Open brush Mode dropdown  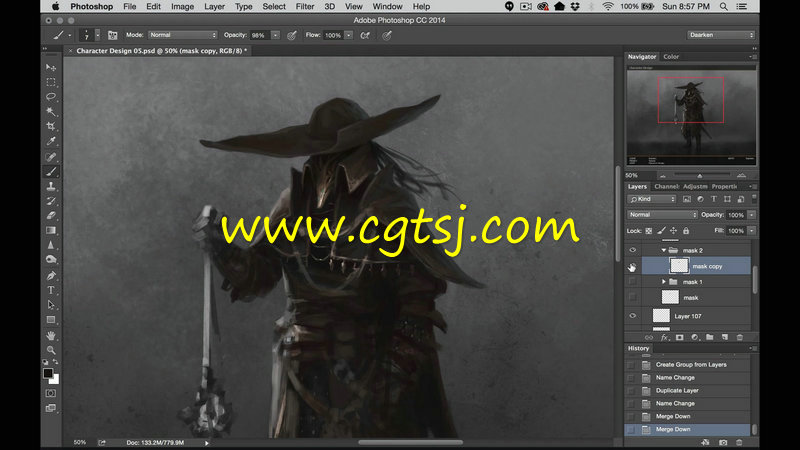point(183,35)
